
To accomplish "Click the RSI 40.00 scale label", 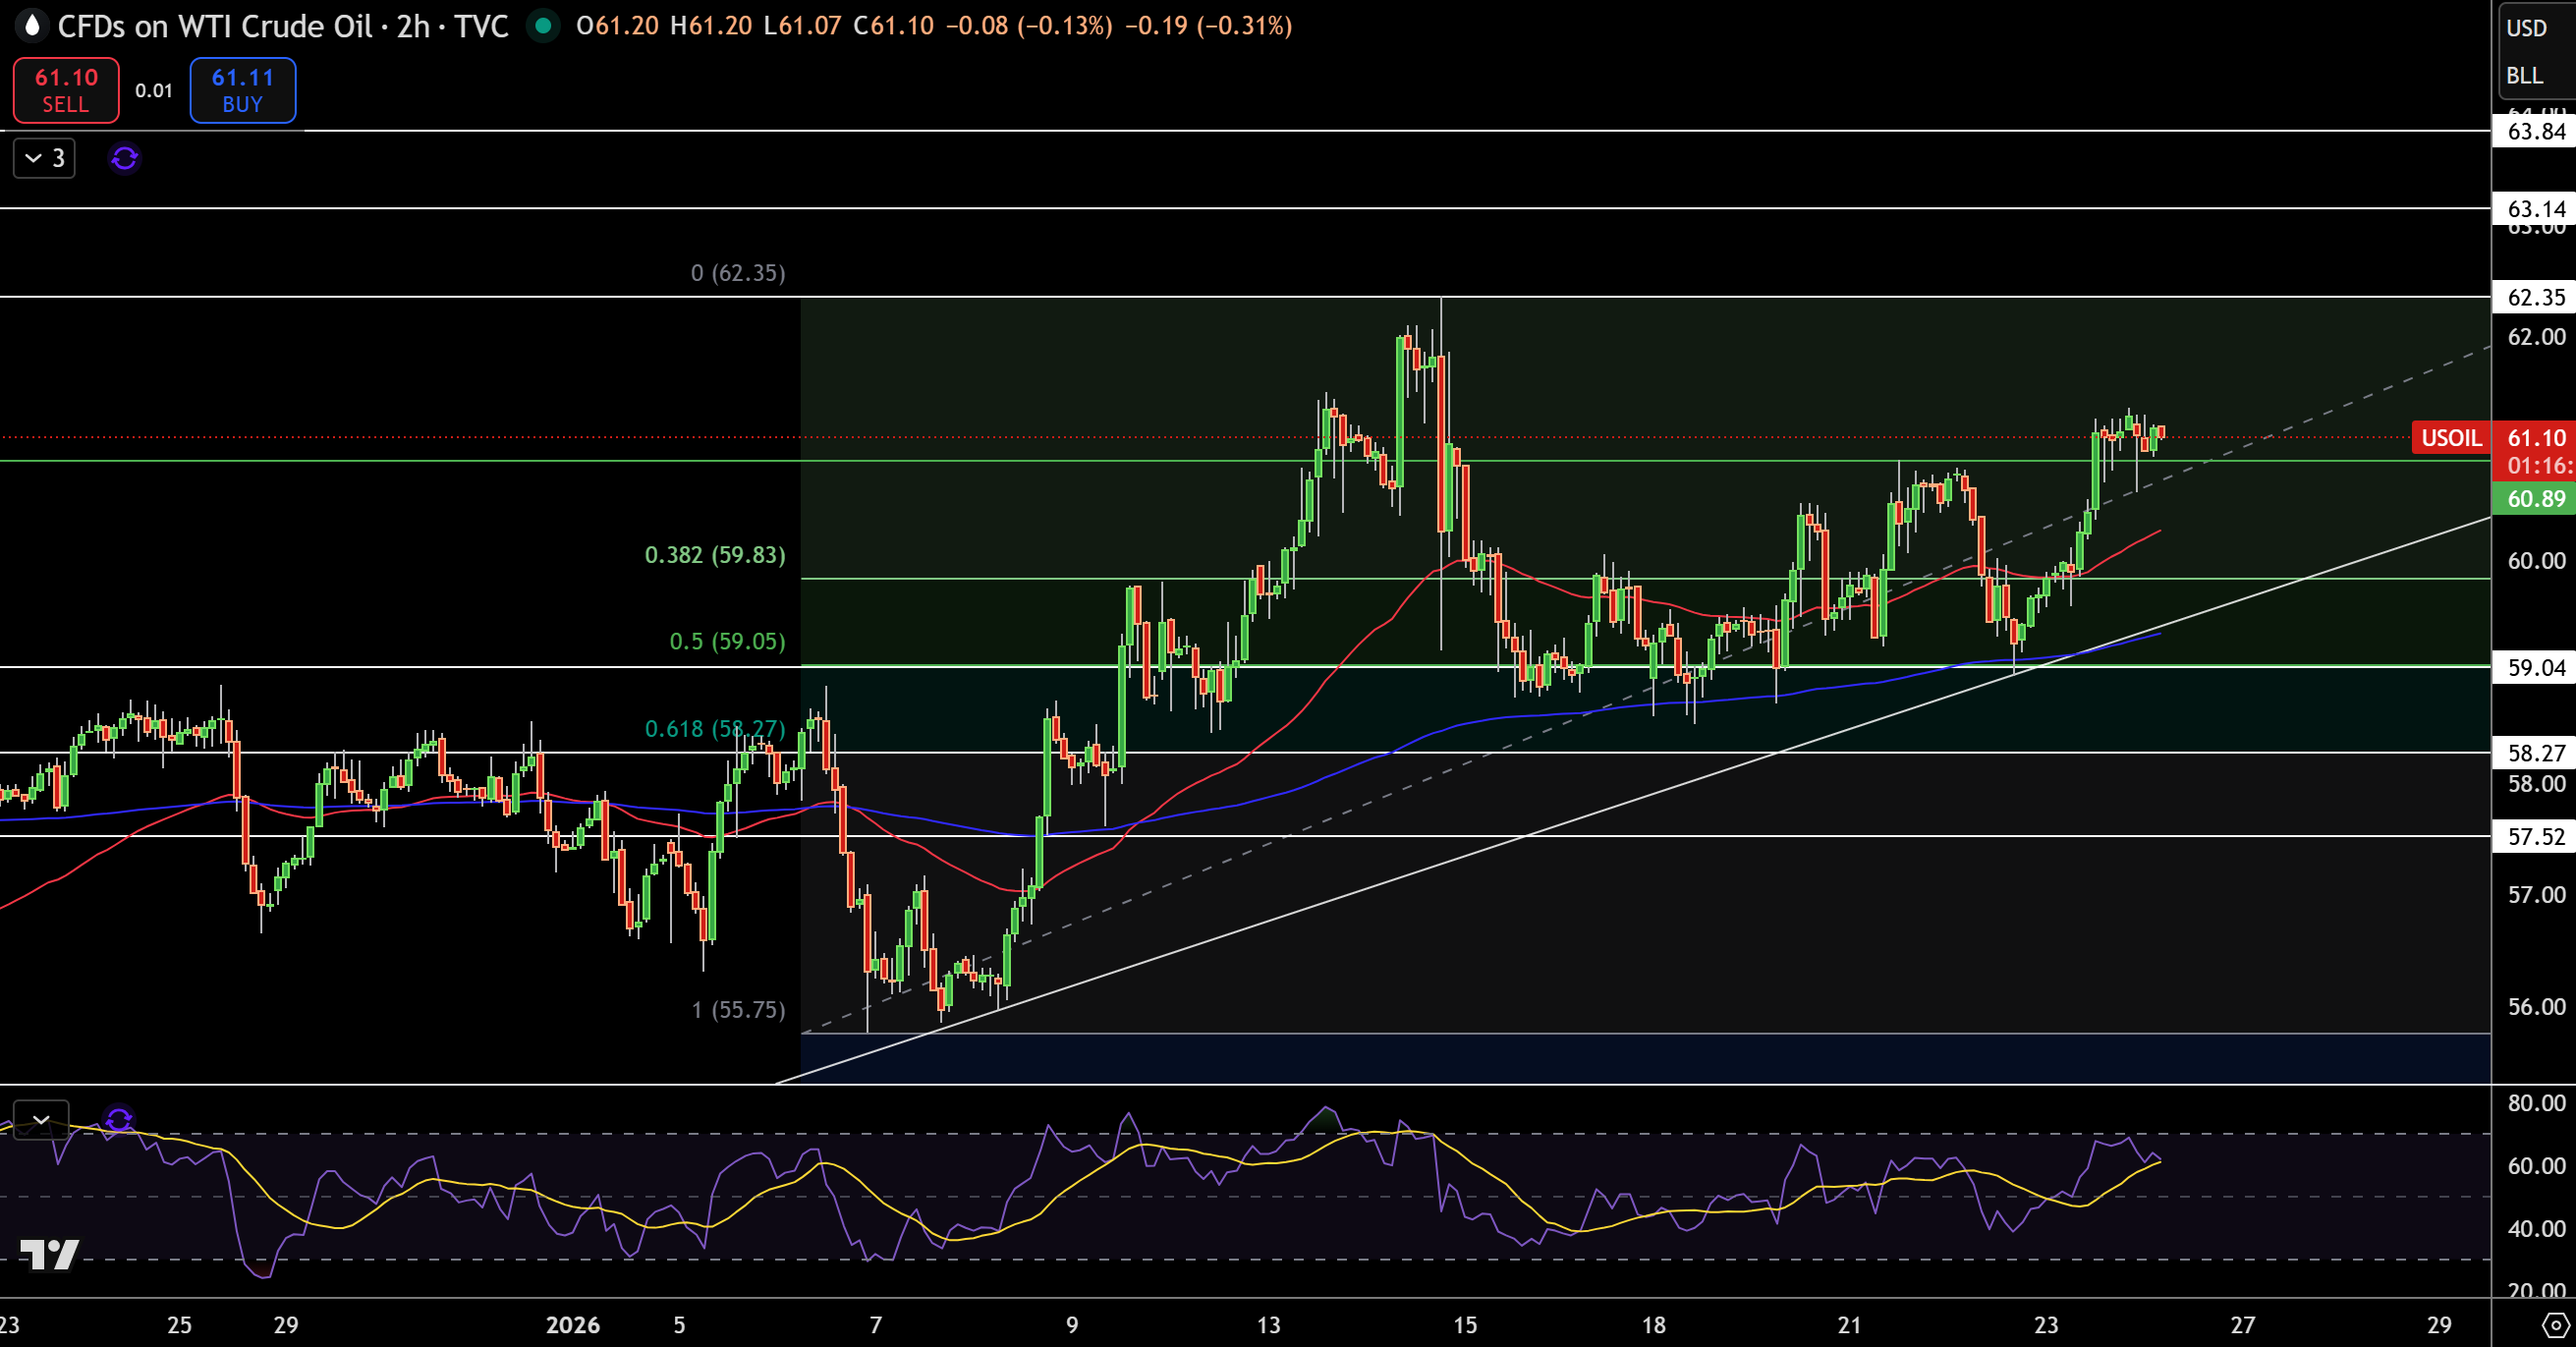I will coord(2536,1229).
